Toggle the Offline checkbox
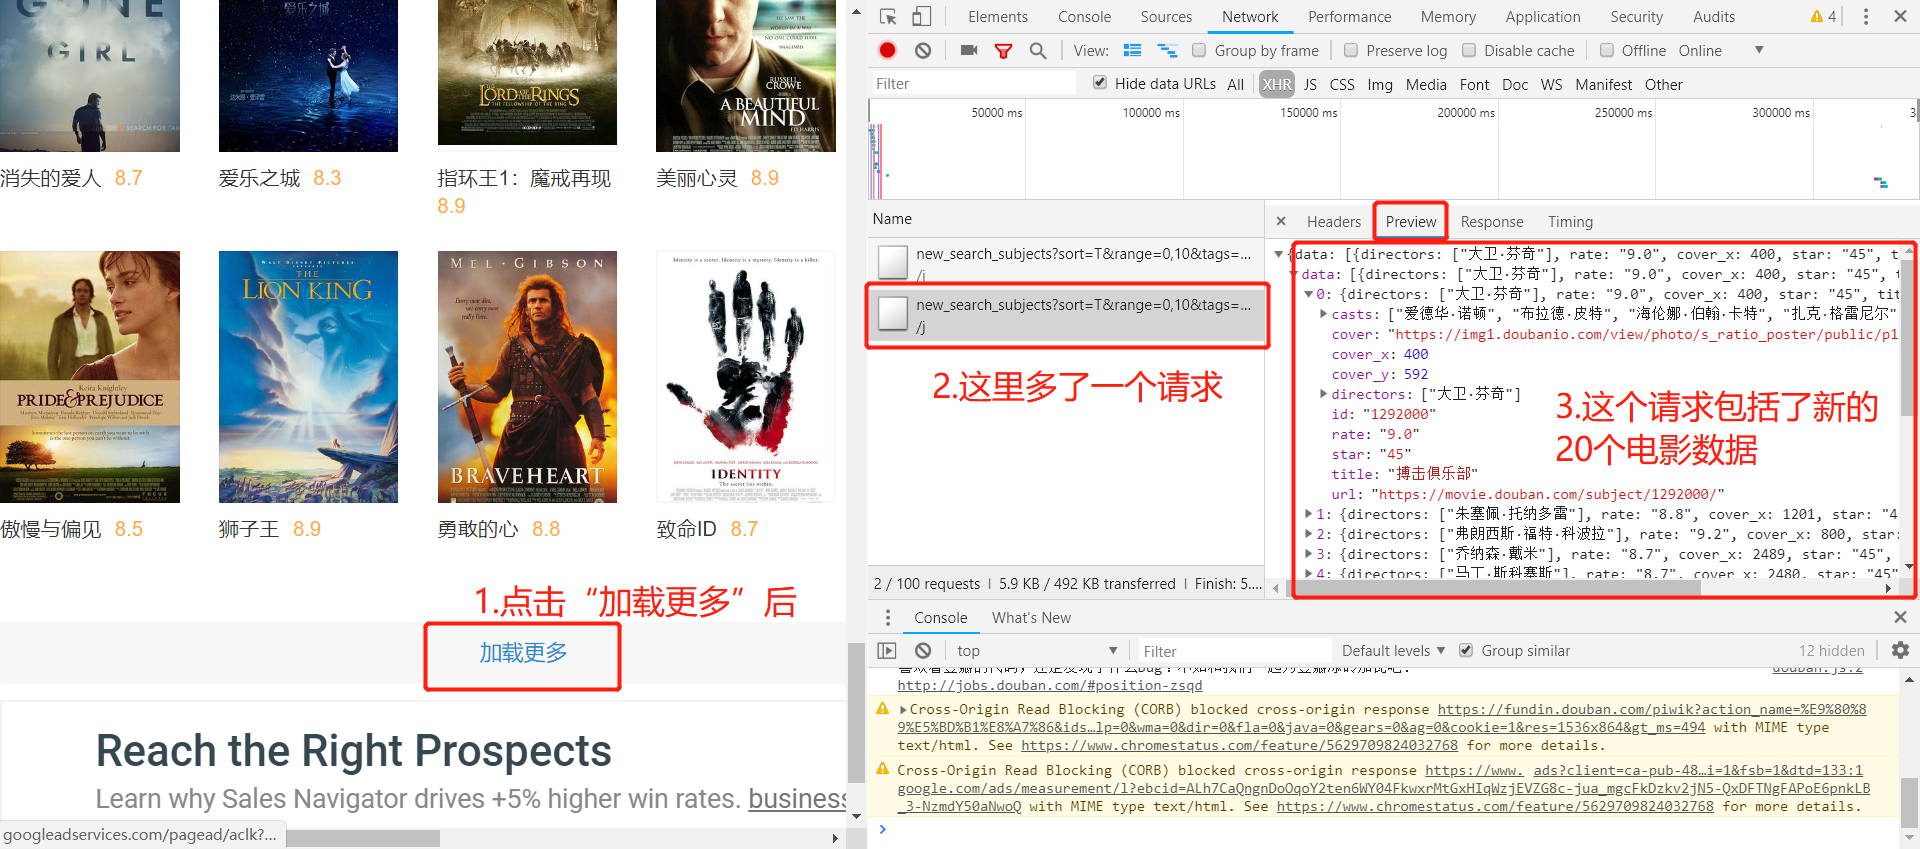 pyautogui.click(x=1607, y=50)
